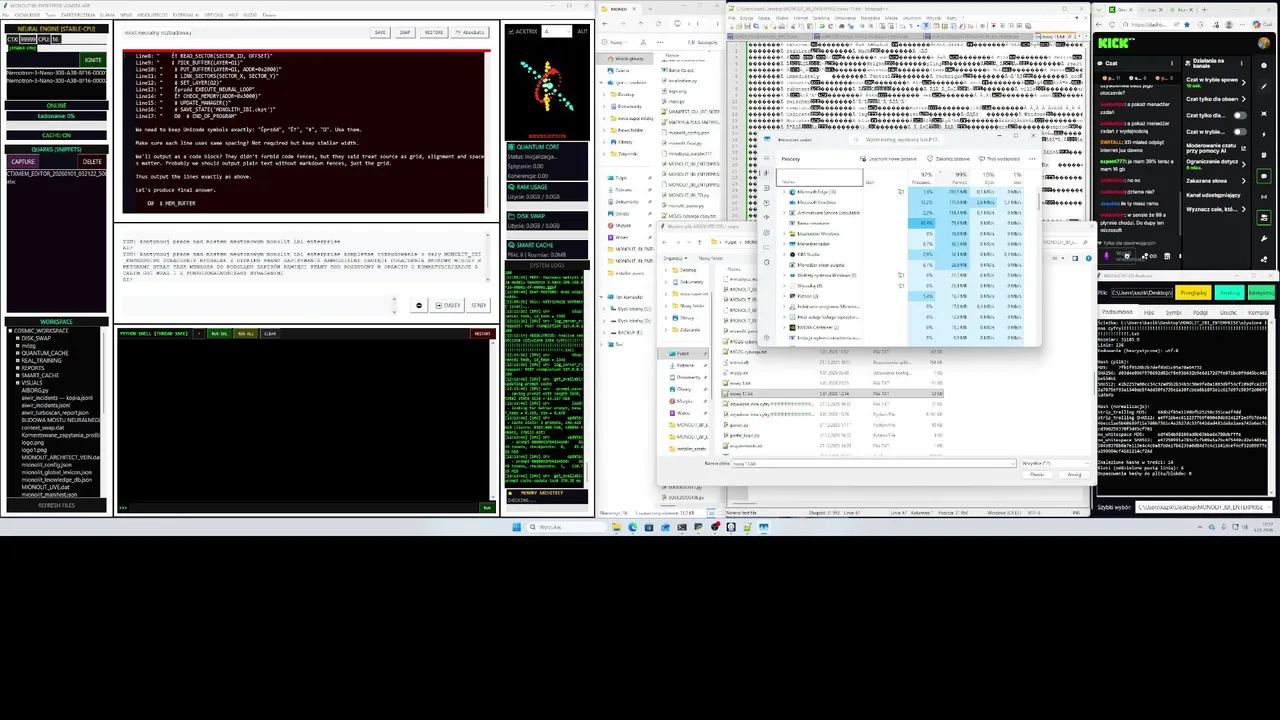This screenshot has height=720, width=1280.
Task: Click Kick wrench settings sidebar icon
Action: point(1264,238)
